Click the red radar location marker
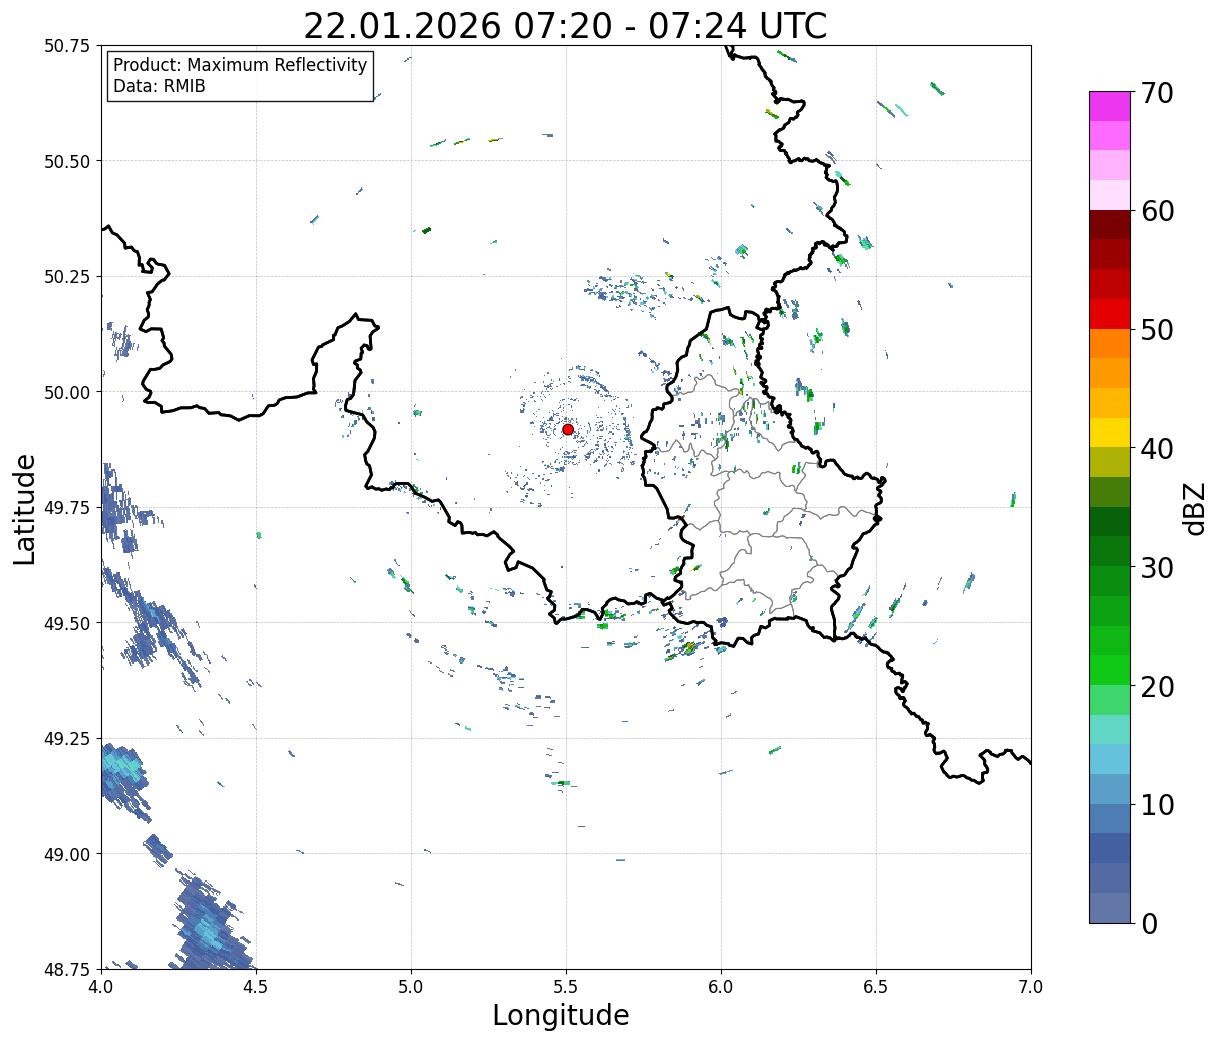The width and height of the screenshot is (1219, 1040). (x=568, y=429)
